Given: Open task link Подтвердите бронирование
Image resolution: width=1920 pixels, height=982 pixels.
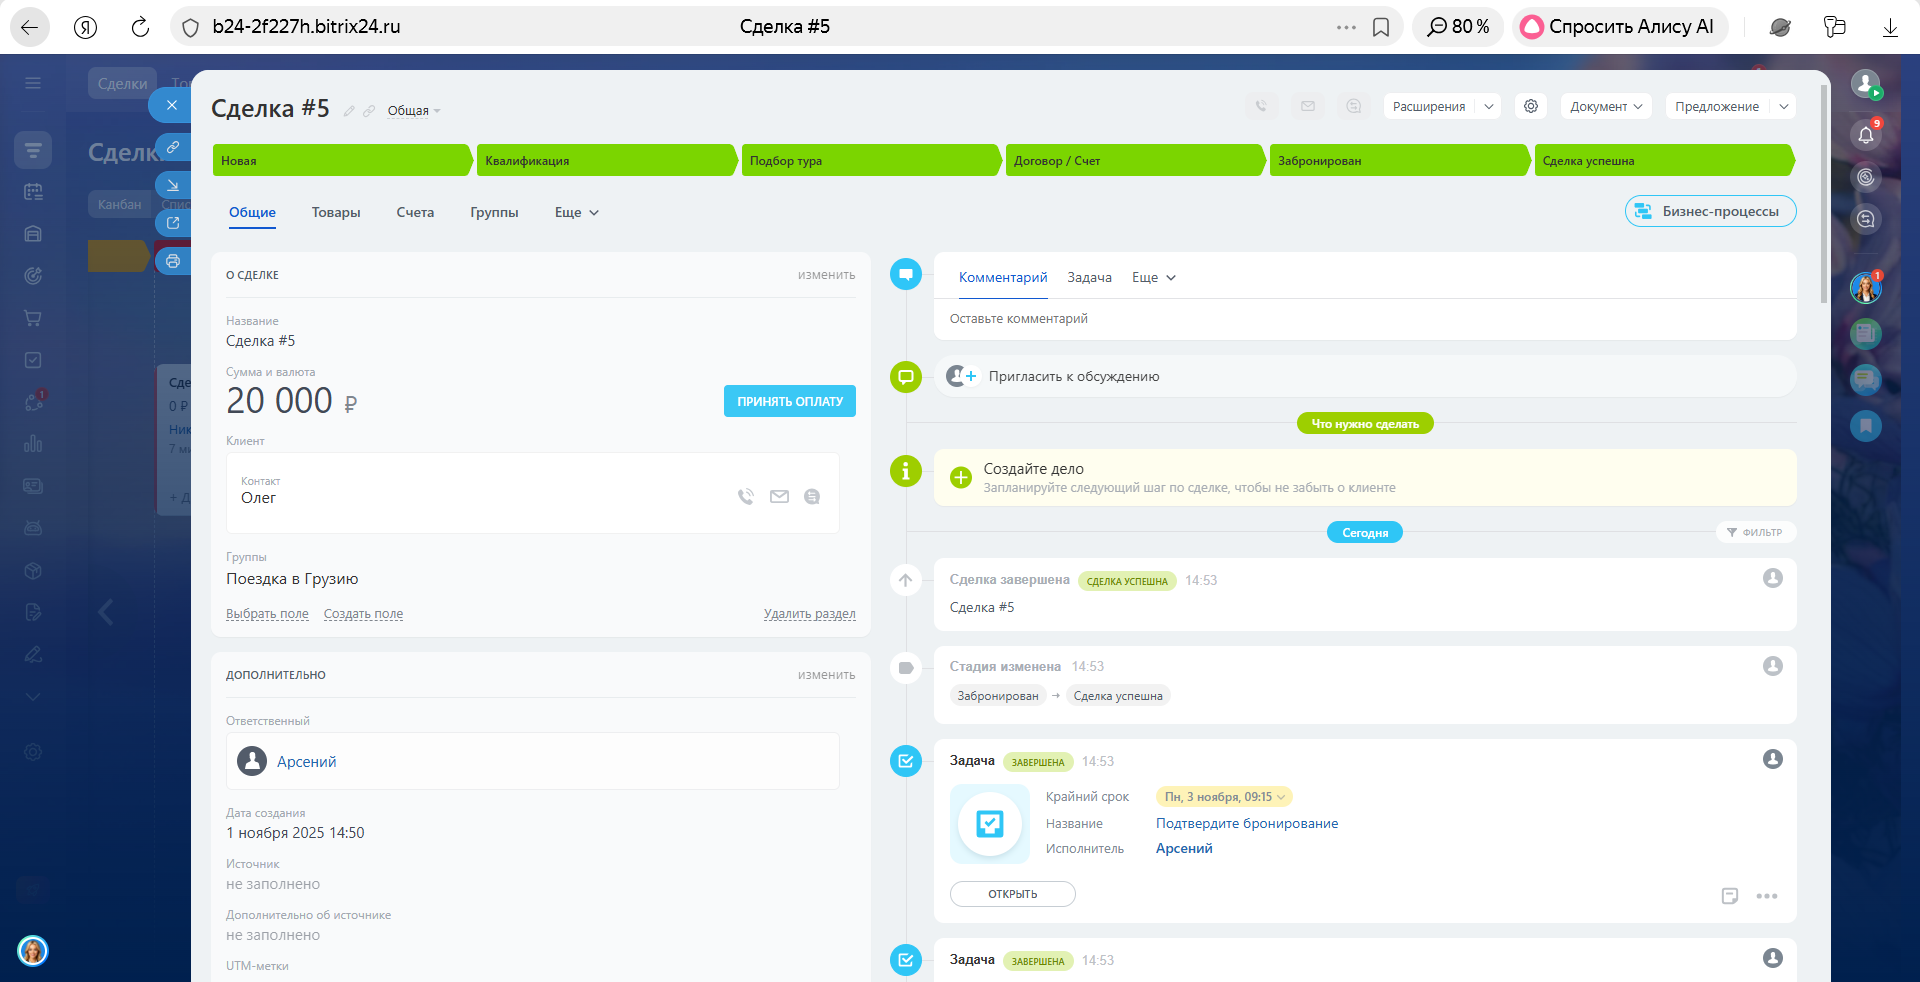Looking at the screenshot, I should (x=1247, y=824).
